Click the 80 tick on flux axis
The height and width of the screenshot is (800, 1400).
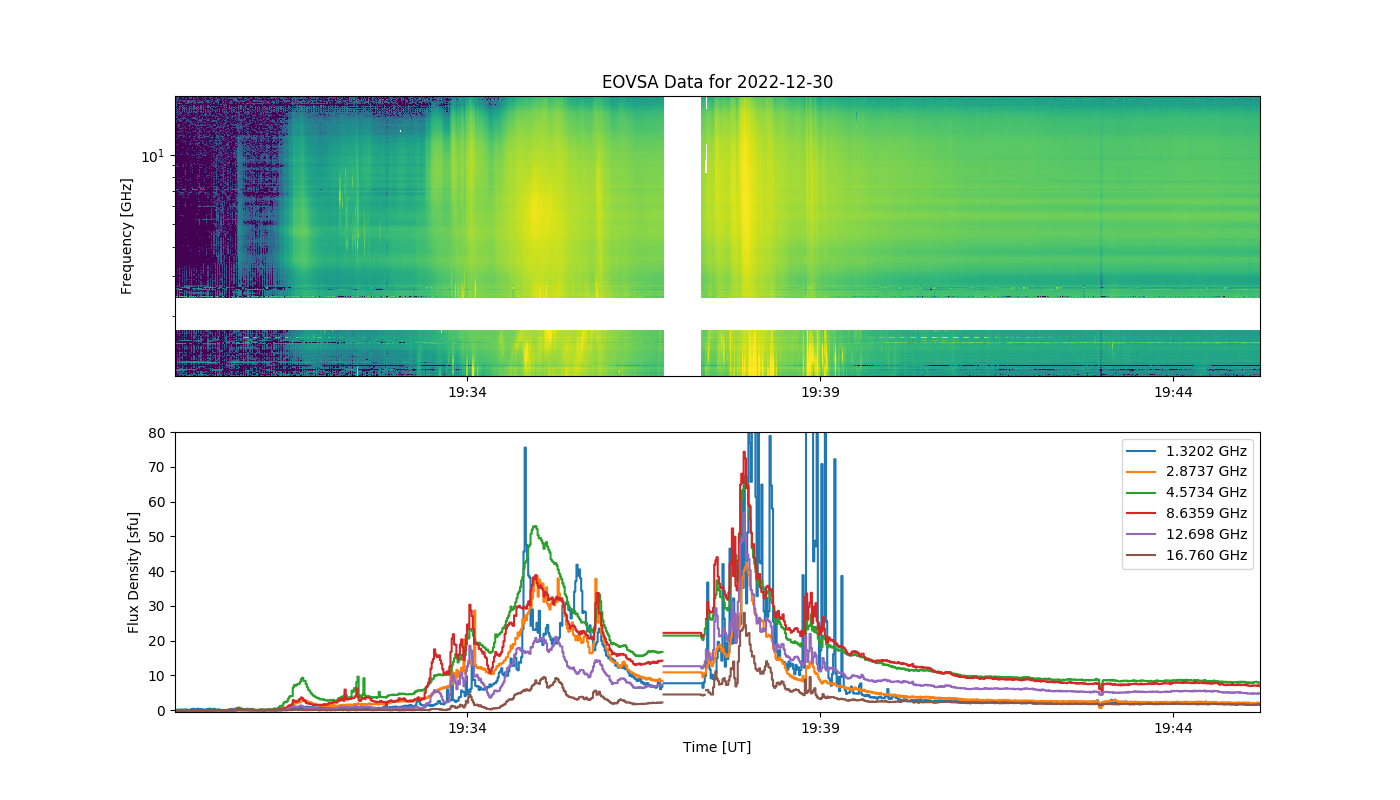(x=157, y=433)
